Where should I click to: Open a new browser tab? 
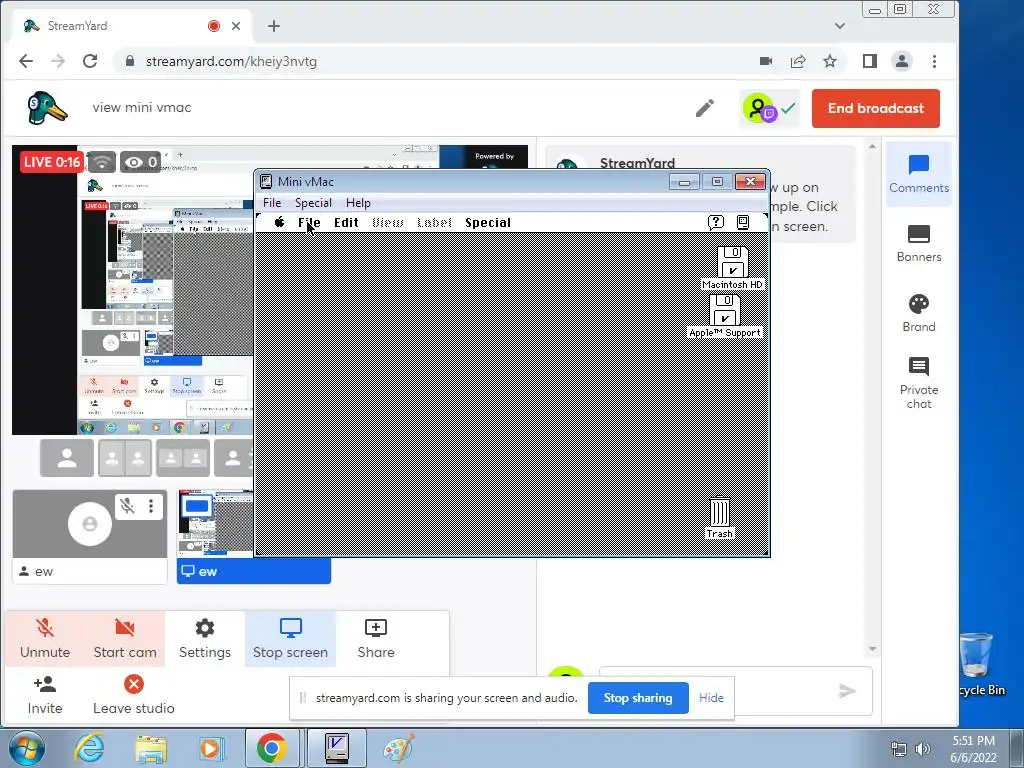274,26
